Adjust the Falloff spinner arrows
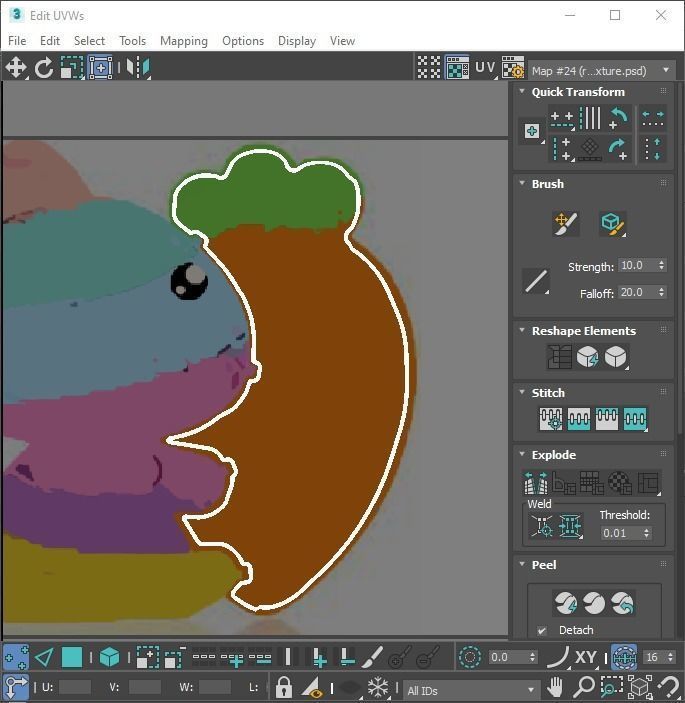The width and height of the screenshot is (685, 703). coord(661,292)
